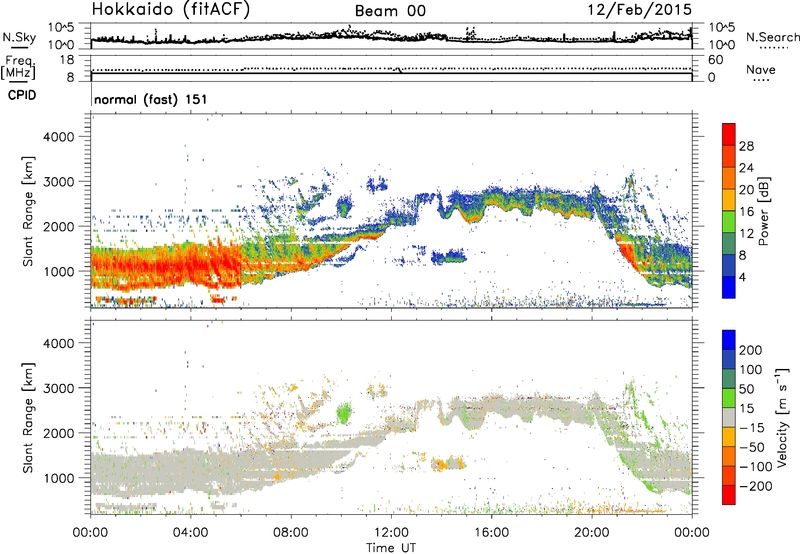Click the power colorbar value '28'
This screenshot has height=554, width=800.
(x=746, y=146)
